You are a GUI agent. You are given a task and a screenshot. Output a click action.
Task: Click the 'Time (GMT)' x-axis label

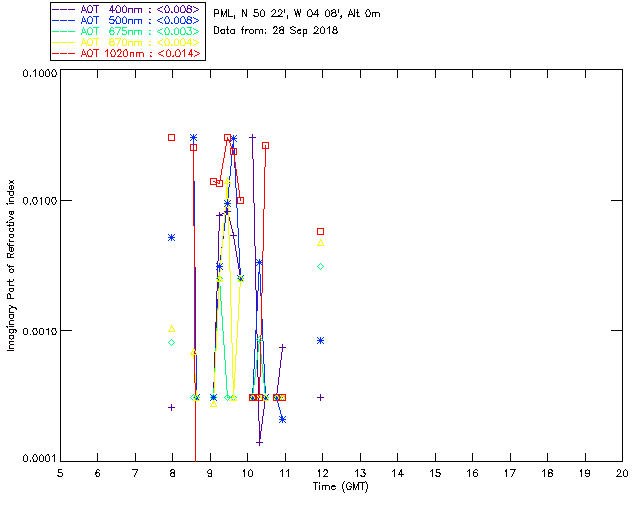[341, 486]
